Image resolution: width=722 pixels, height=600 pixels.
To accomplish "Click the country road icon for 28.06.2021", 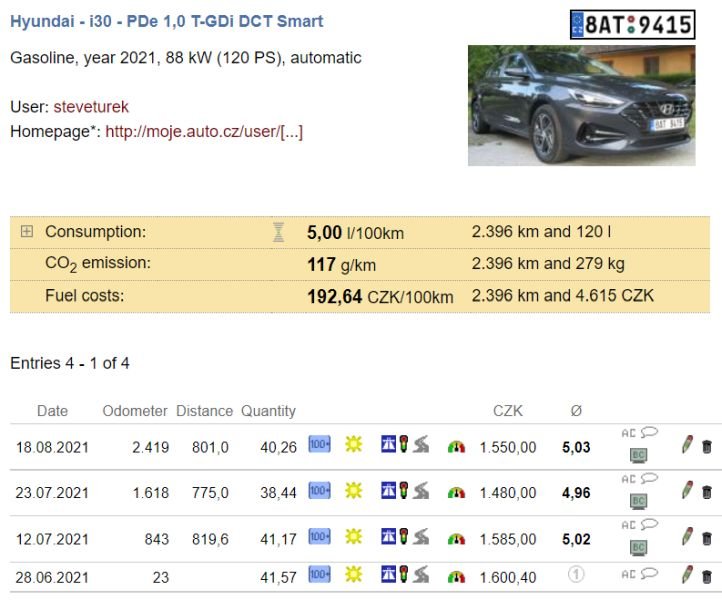I will 421,575.
